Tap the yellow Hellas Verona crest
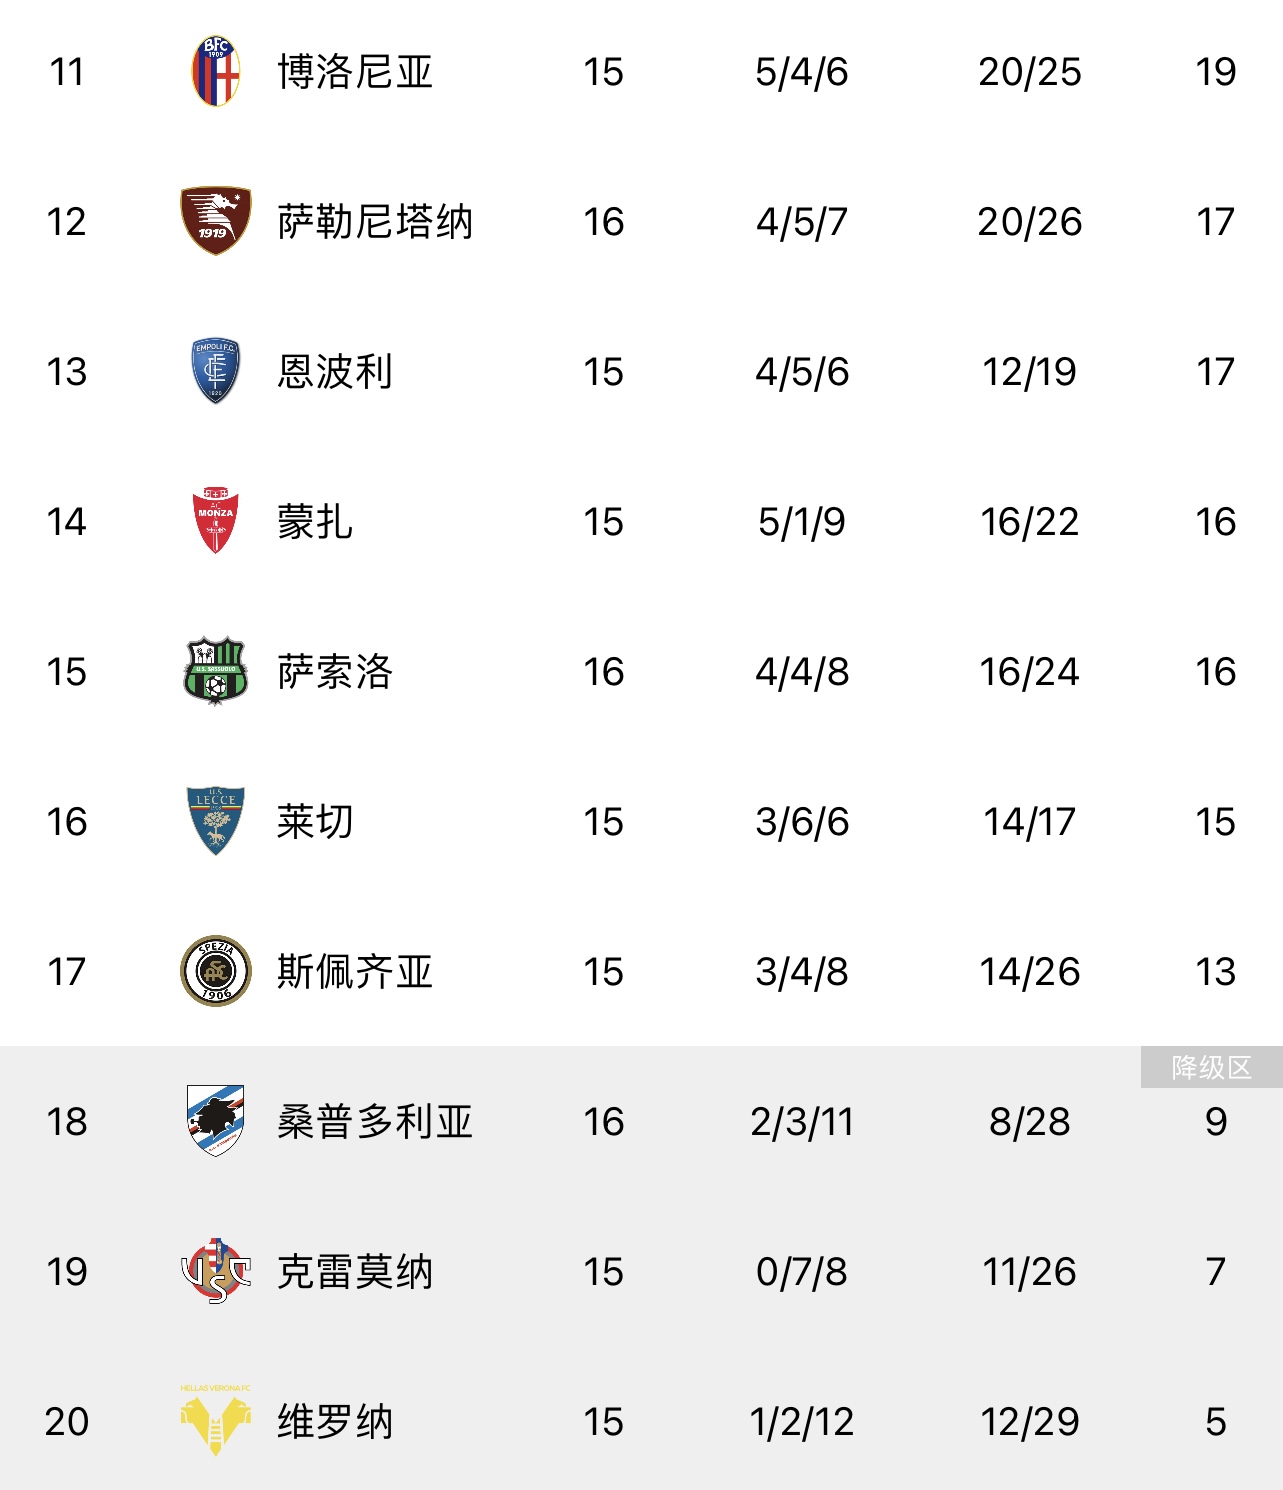The height and width of the screenshot is (1490, 1283). (215, 1420)
